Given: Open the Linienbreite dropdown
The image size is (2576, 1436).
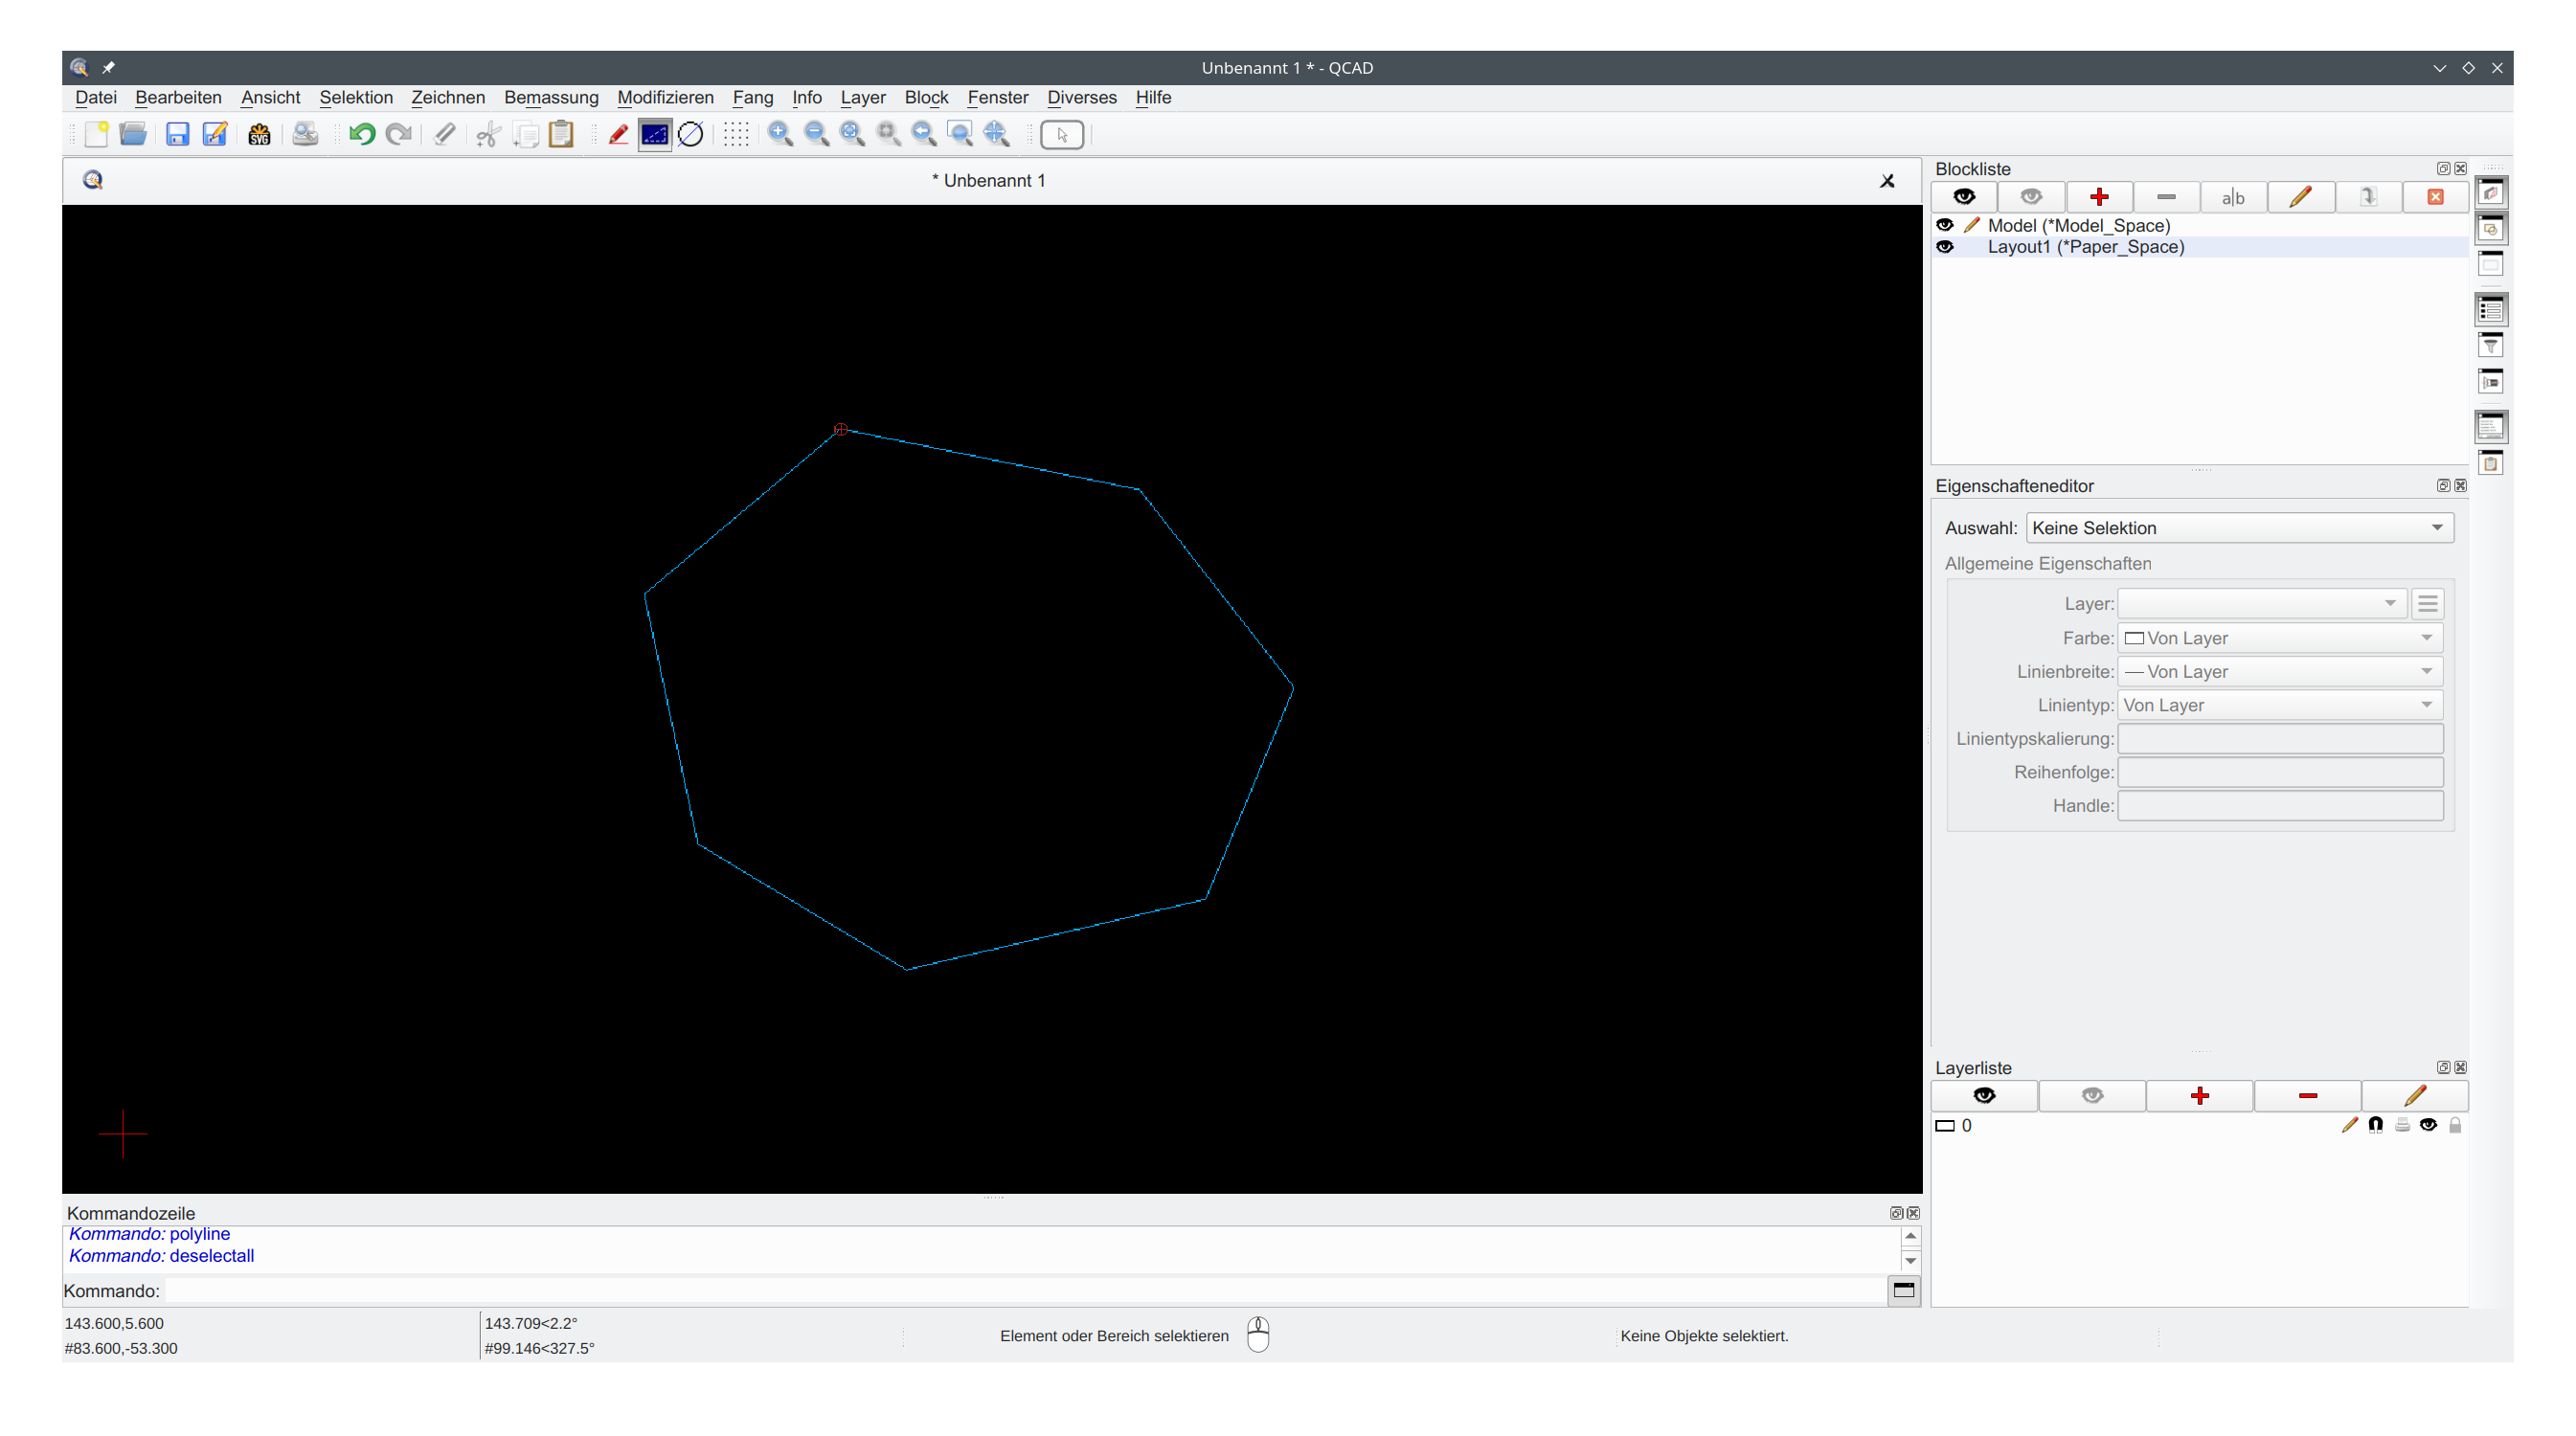Looking at the screenshot, I should pos(2280,672).
